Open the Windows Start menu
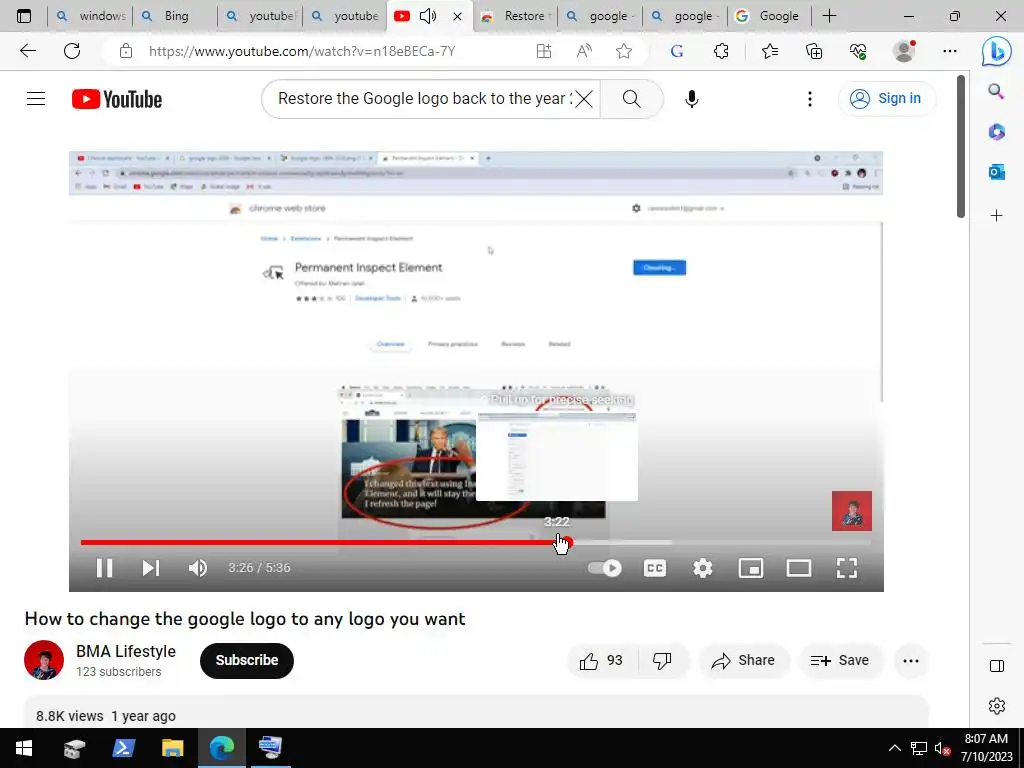This screenshot has width=1024, height=768. click(24, 748)
